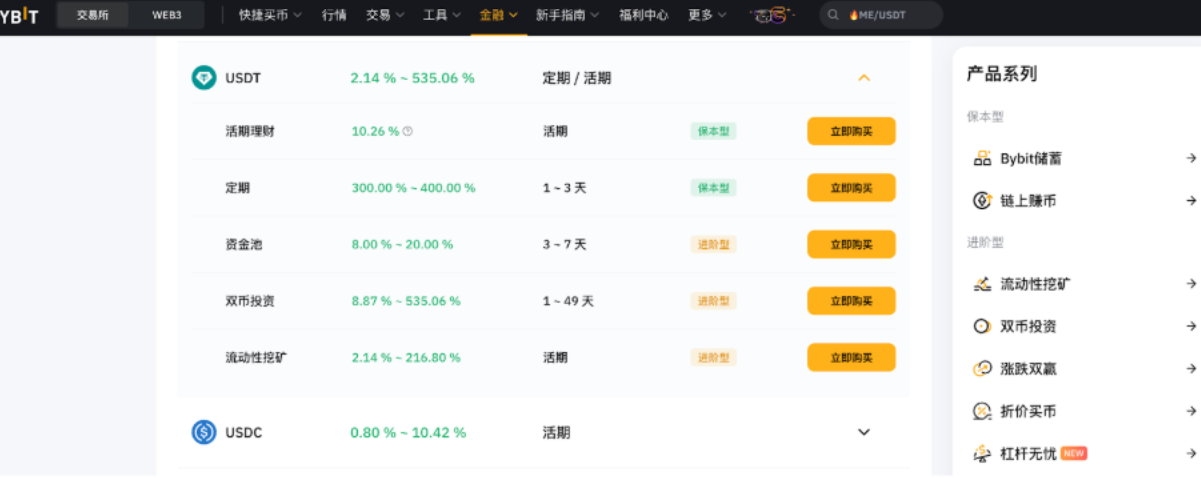Screen dimensions: 1201x478
Task: Click the 进阶型 tag on 资金池 row
Action: 713,244
